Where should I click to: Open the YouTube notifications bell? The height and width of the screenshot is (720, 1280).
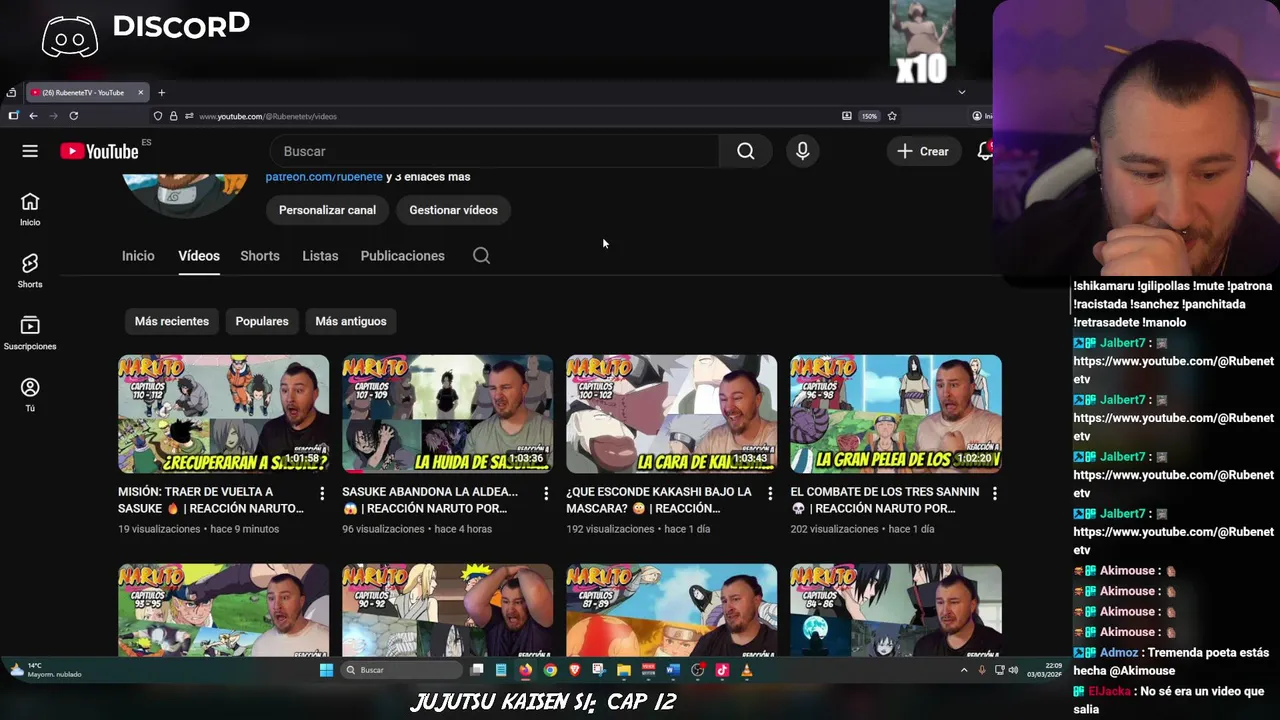(985, 151)
